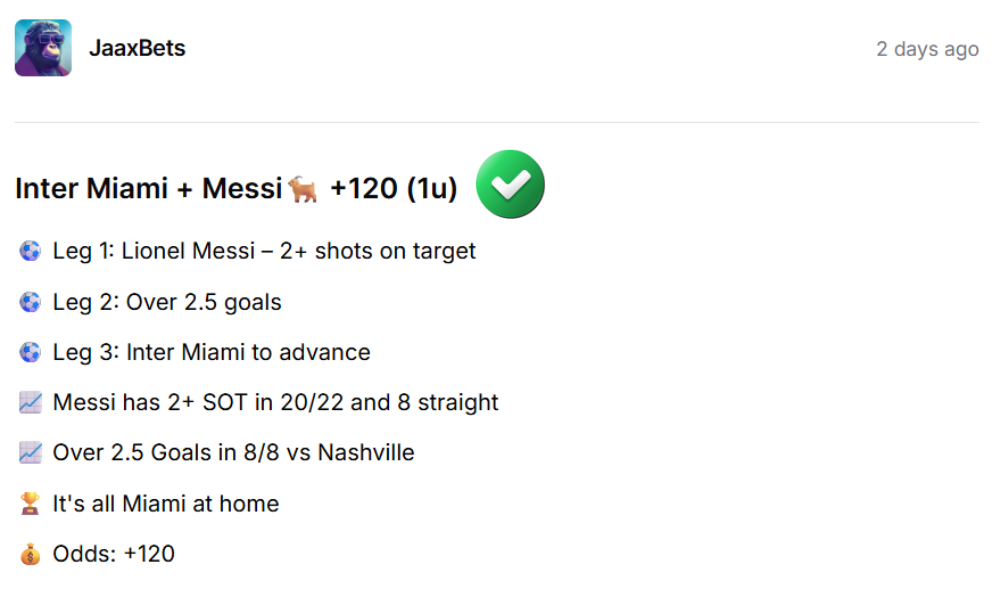Viewport: 992px width, 600px height.
Task: Click the "+120 (1u)" odds in title
Action: click(393, 188)
